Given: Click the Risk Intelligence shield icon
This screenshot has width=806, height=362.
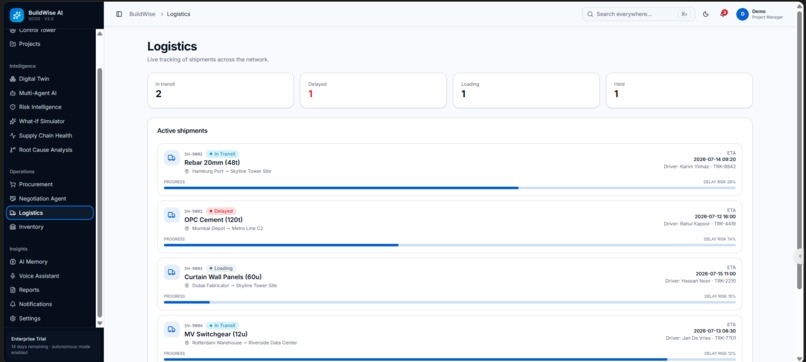Looking at the screenshot, I should pyautogui.click(x=13, y=107).
